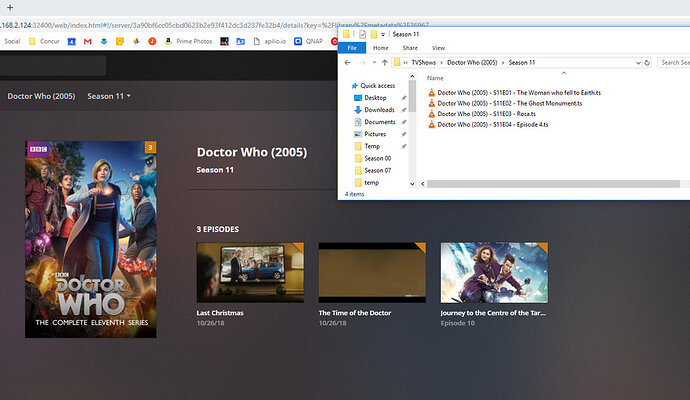Expand the Explorer address bar history dropdown

[638, 63]
